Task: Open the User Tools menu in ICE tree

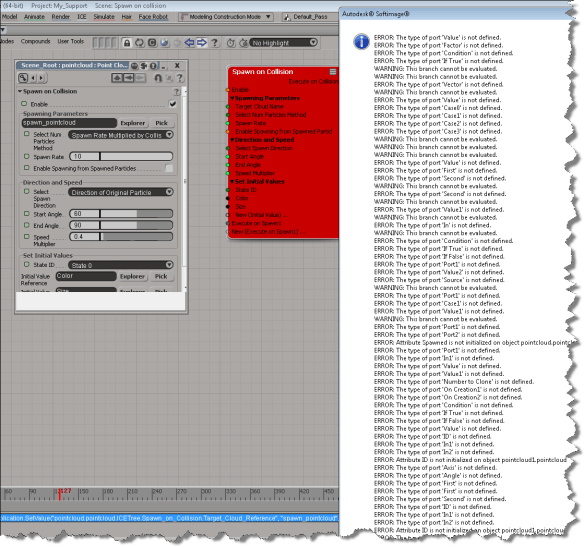Action: pyautogui.click(x=70, y=41)
